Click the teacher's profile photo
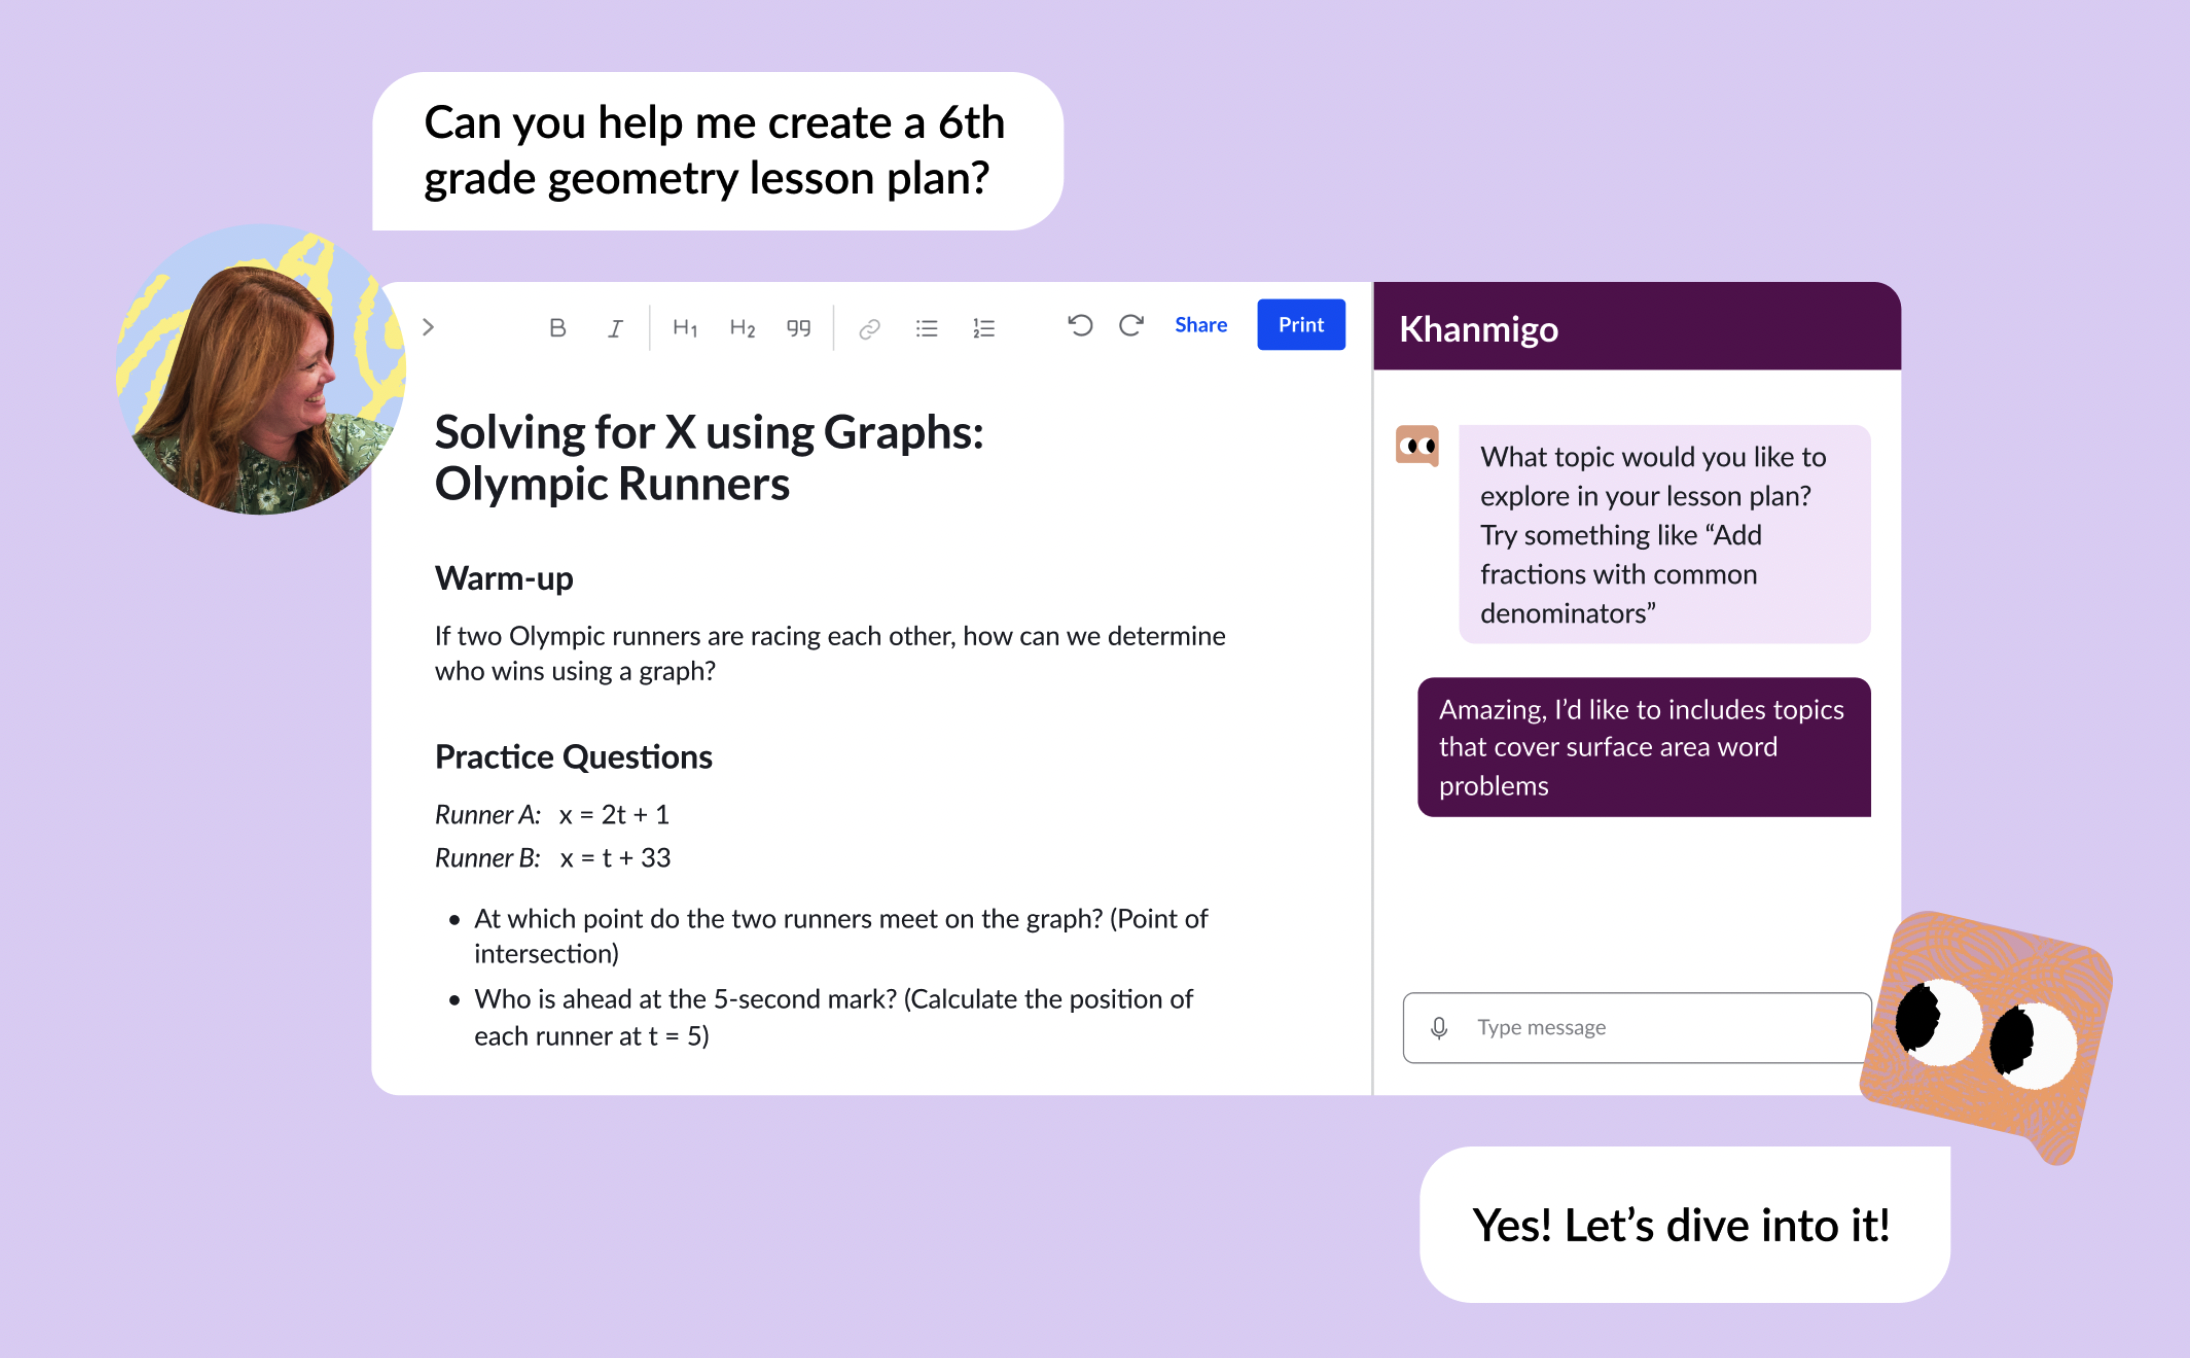Viewport: 2190px width, 1358px height. [x=261, y=369]
